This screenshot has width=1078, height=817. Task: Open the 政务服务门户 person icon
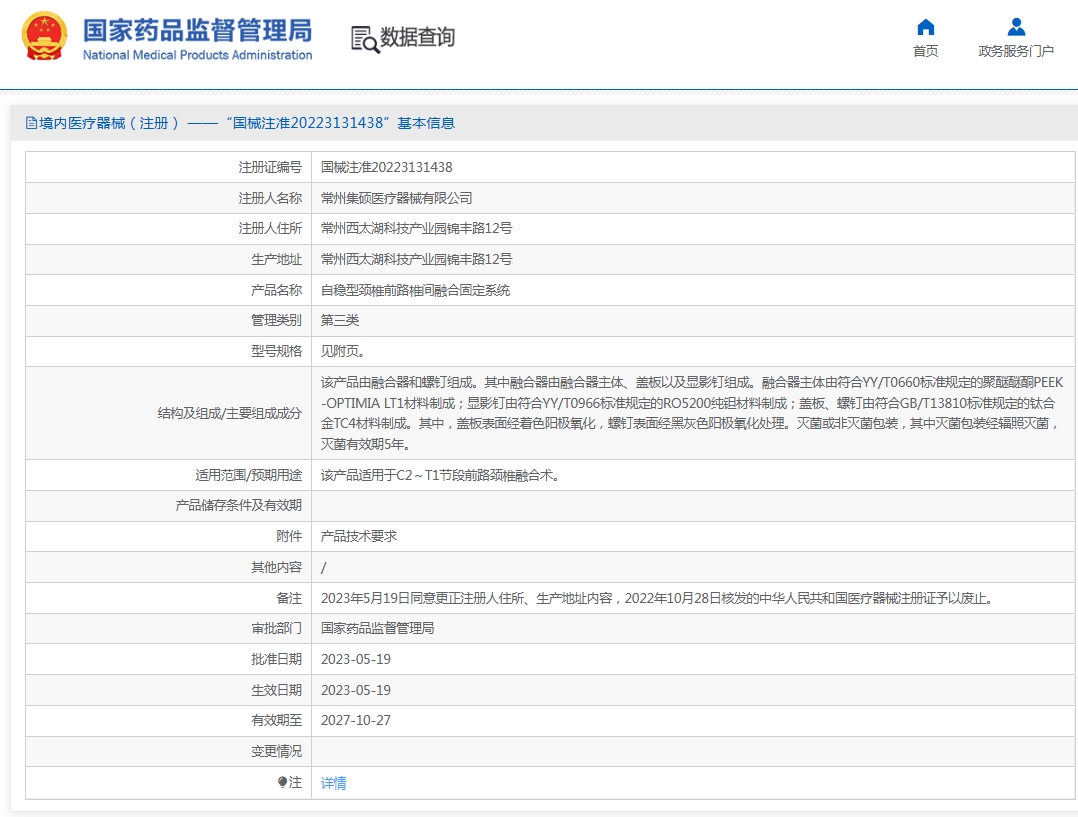[1016, 28]
